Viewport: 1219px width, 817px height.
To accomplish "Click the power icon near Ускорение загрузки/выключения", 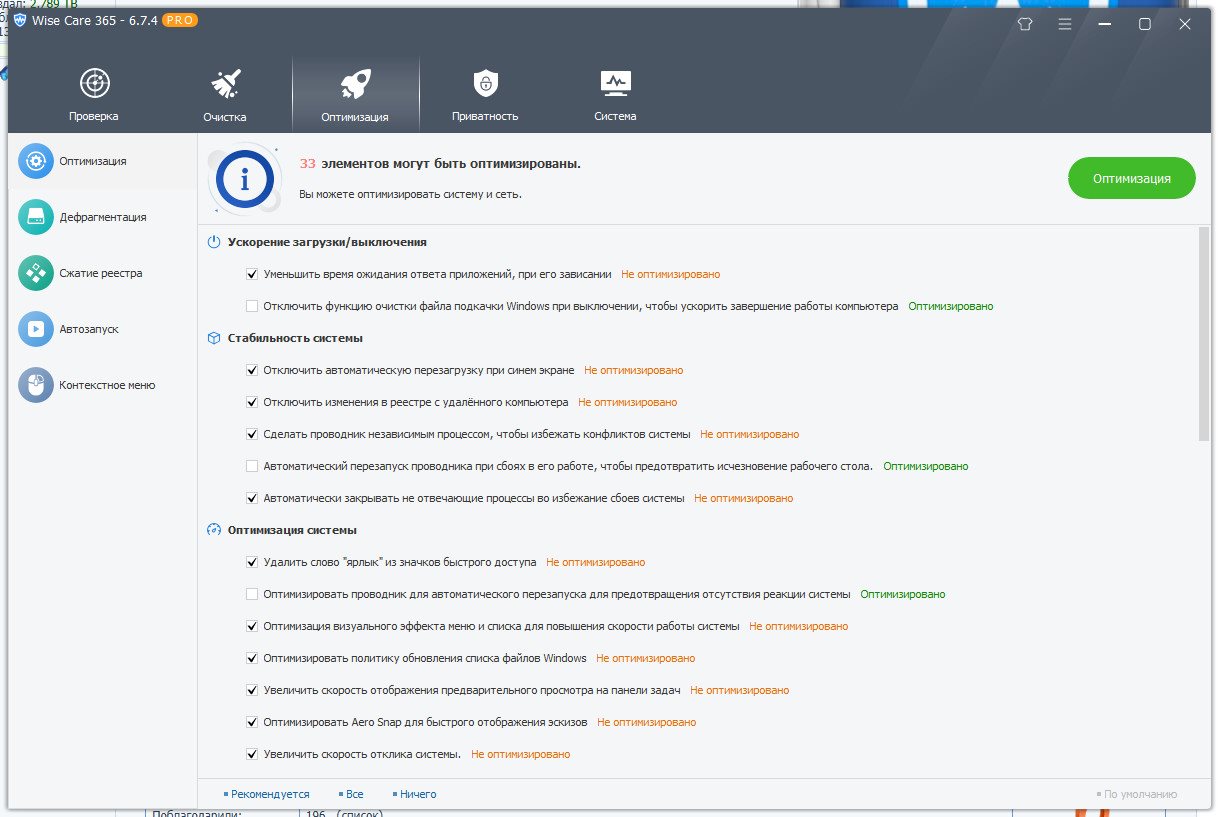I will pos(213,242).
